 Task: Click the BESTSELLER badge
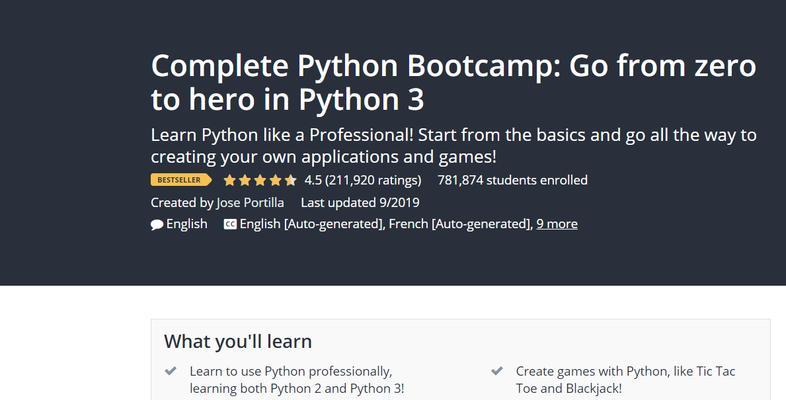[x=181, y=180]
